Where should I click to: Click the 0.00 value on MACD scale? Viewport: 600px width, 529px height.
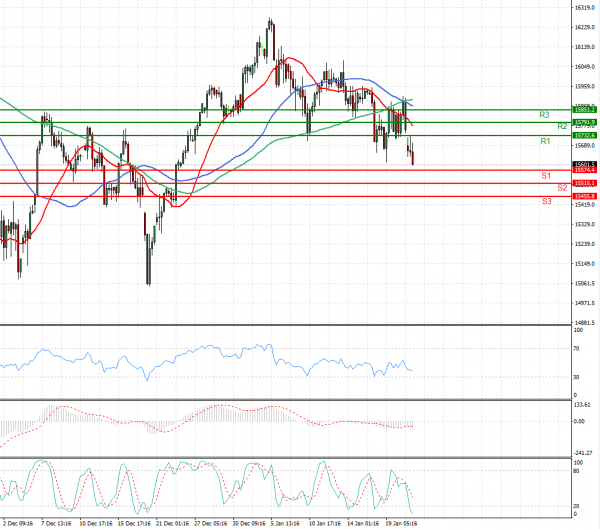click(579, 421)
